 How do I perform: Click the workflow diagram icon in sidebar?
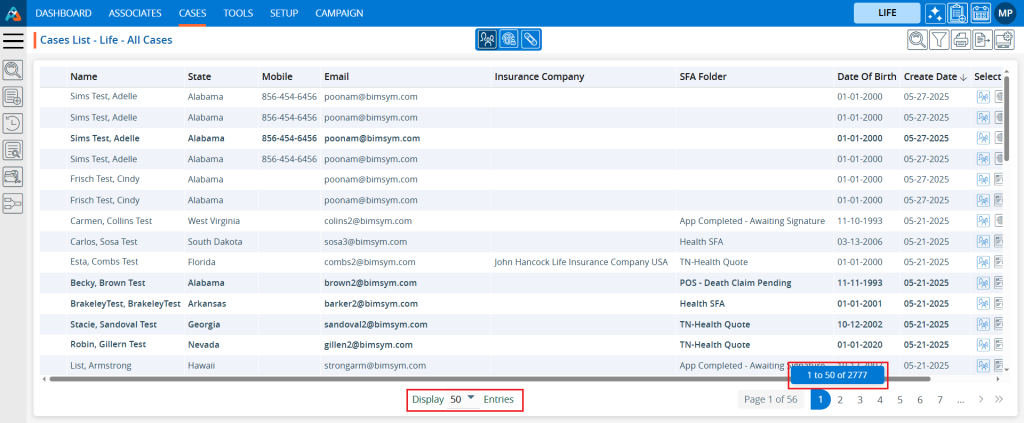pos(13,203)
